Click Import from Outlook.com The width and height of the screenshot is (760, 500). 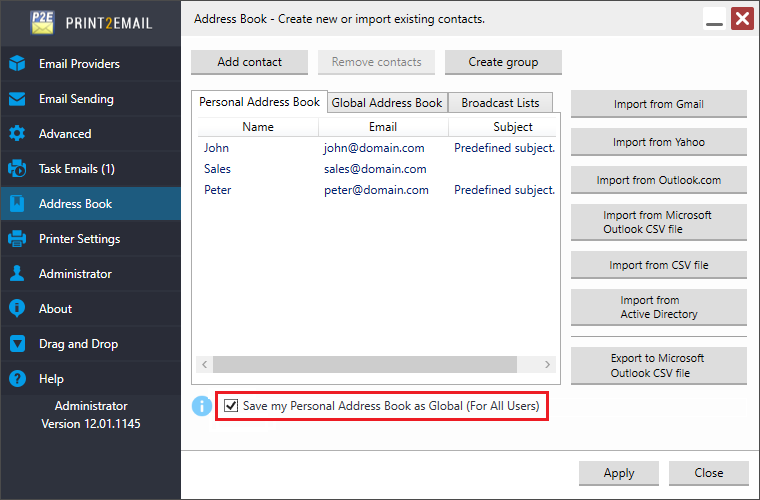point(659,180)
